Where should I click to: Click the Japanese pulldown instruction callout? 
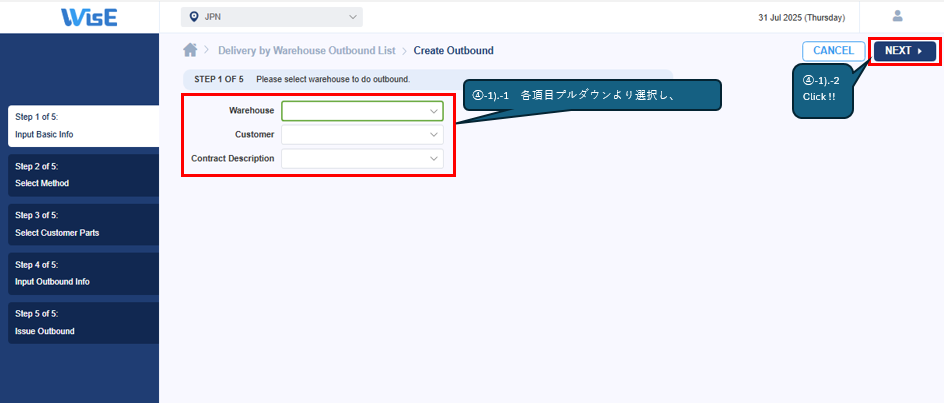590,95
